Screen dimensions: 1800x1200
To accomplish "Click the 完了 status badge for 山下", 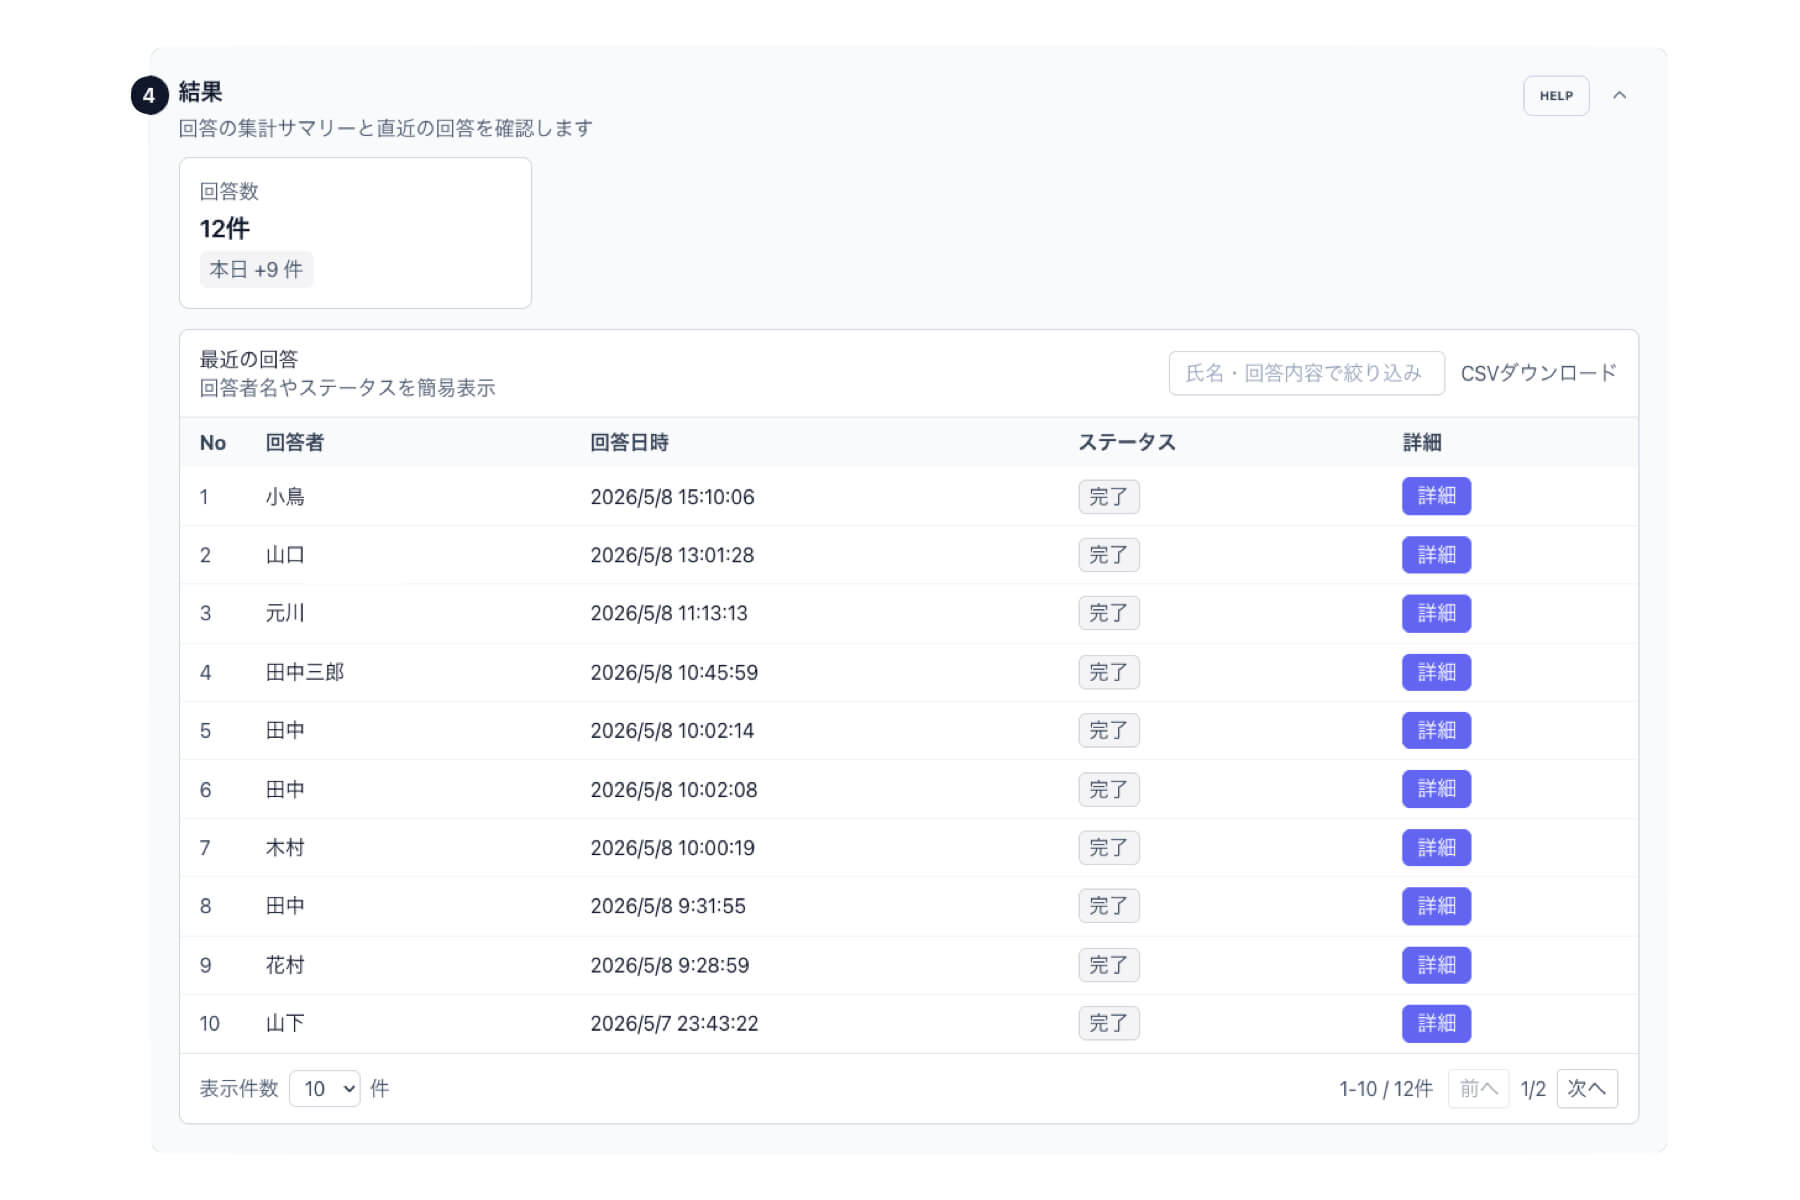I will 1108,1023.
